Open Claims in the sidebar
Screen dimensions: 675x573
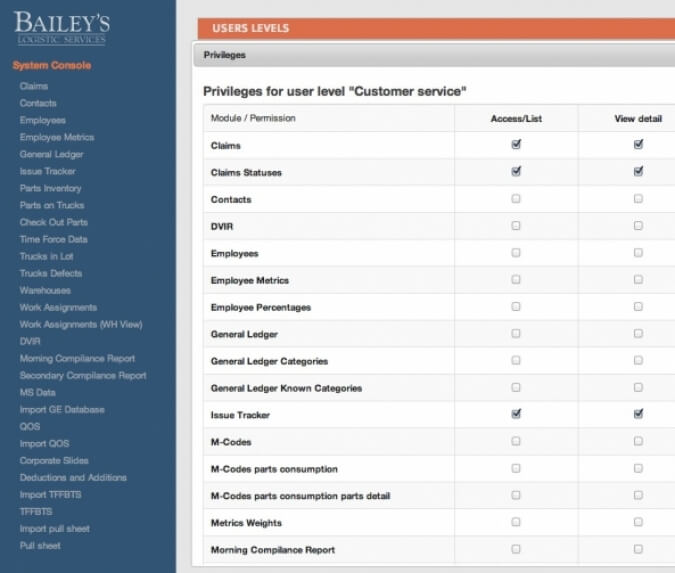click(34, 86)
